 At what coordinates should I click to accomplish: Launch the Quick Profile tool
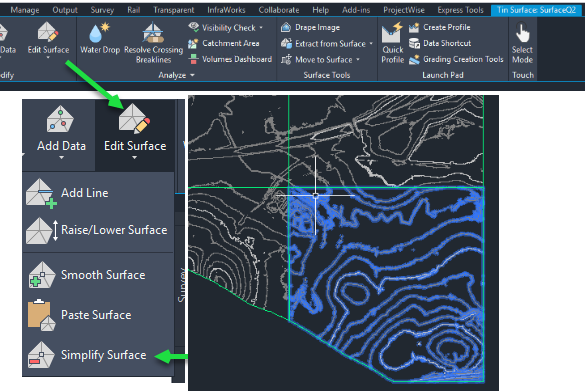pos(392,43)
